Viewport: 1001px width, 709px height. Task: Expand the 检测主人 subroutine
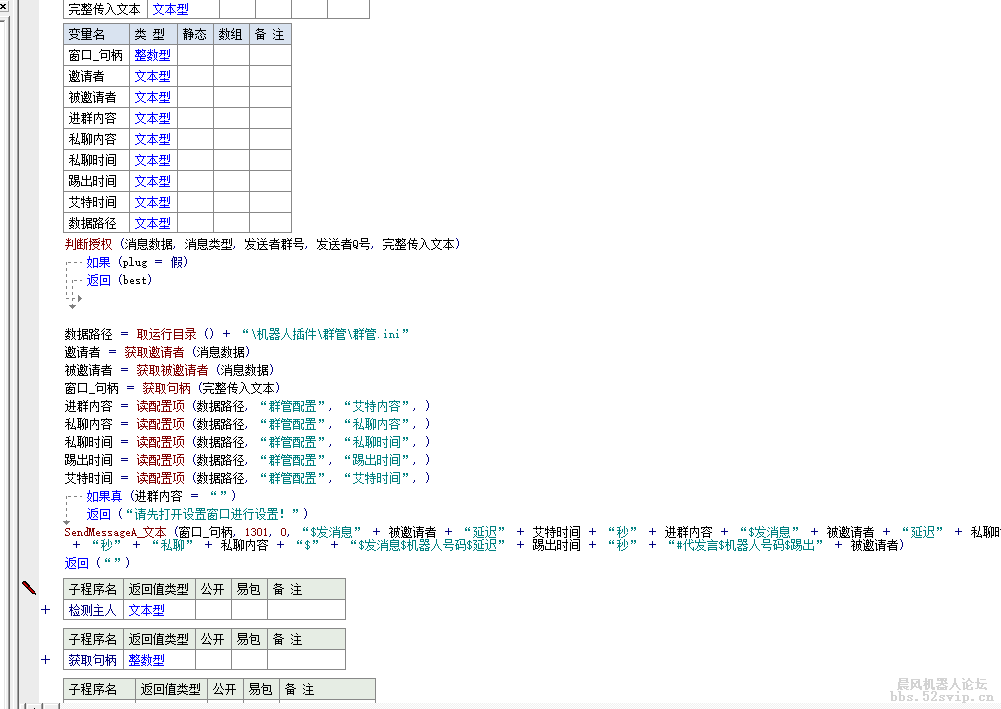46,610
